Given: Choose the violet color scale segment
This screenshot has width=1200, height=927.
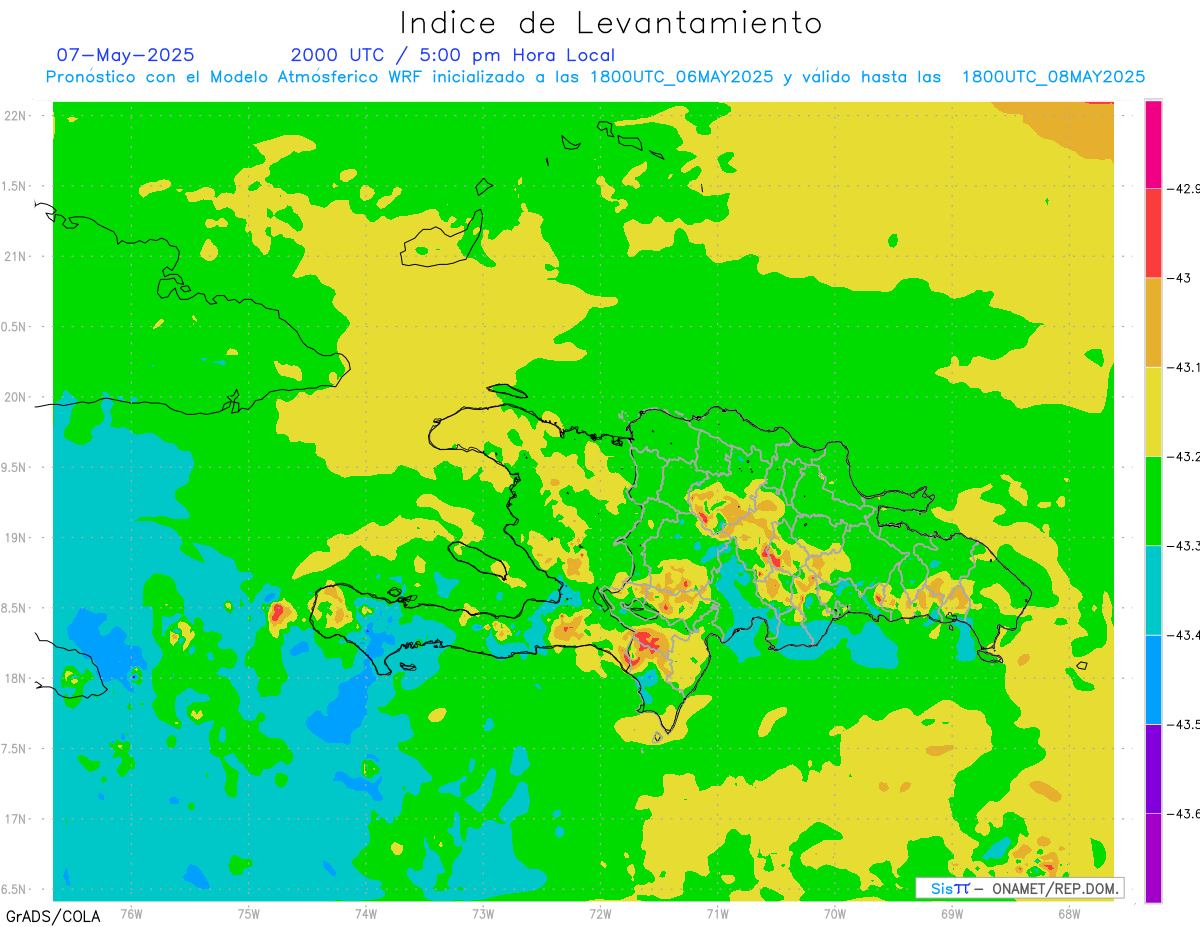Looking at the screenshot, I should click(x=1153, y=768).
